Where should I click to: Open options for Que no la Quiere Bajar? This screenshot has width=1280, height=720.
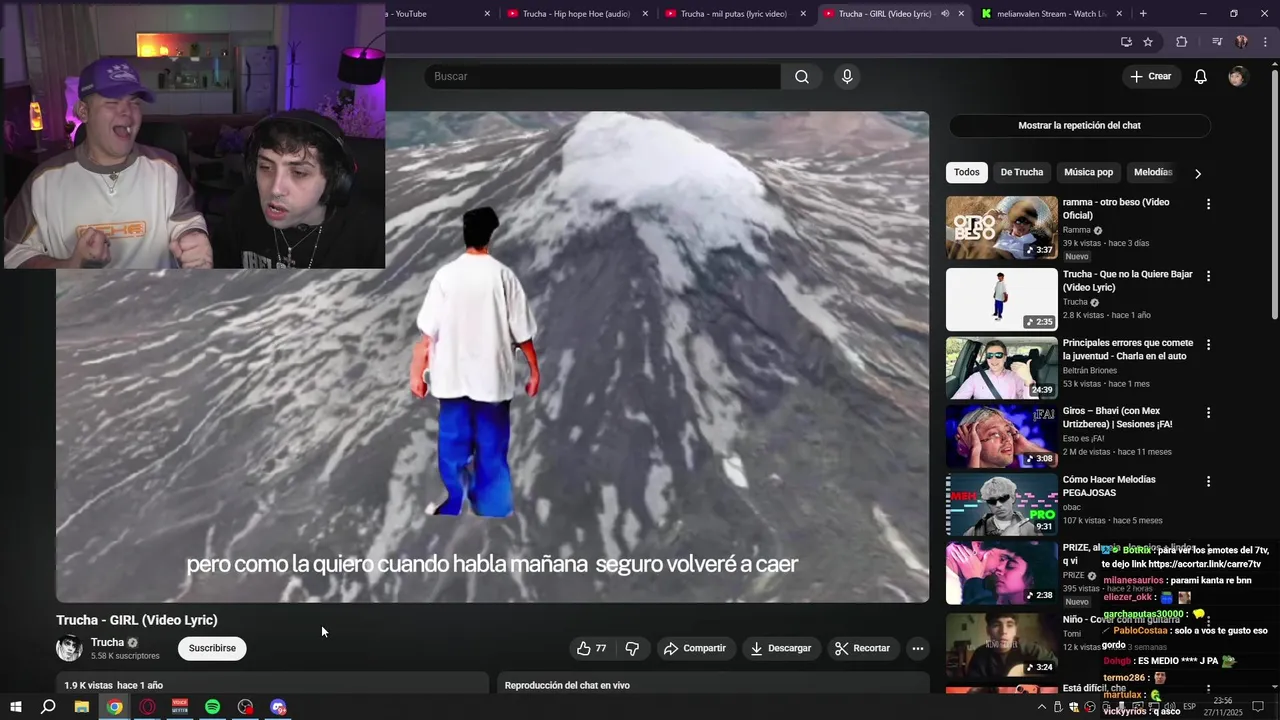click(1208, 276)
